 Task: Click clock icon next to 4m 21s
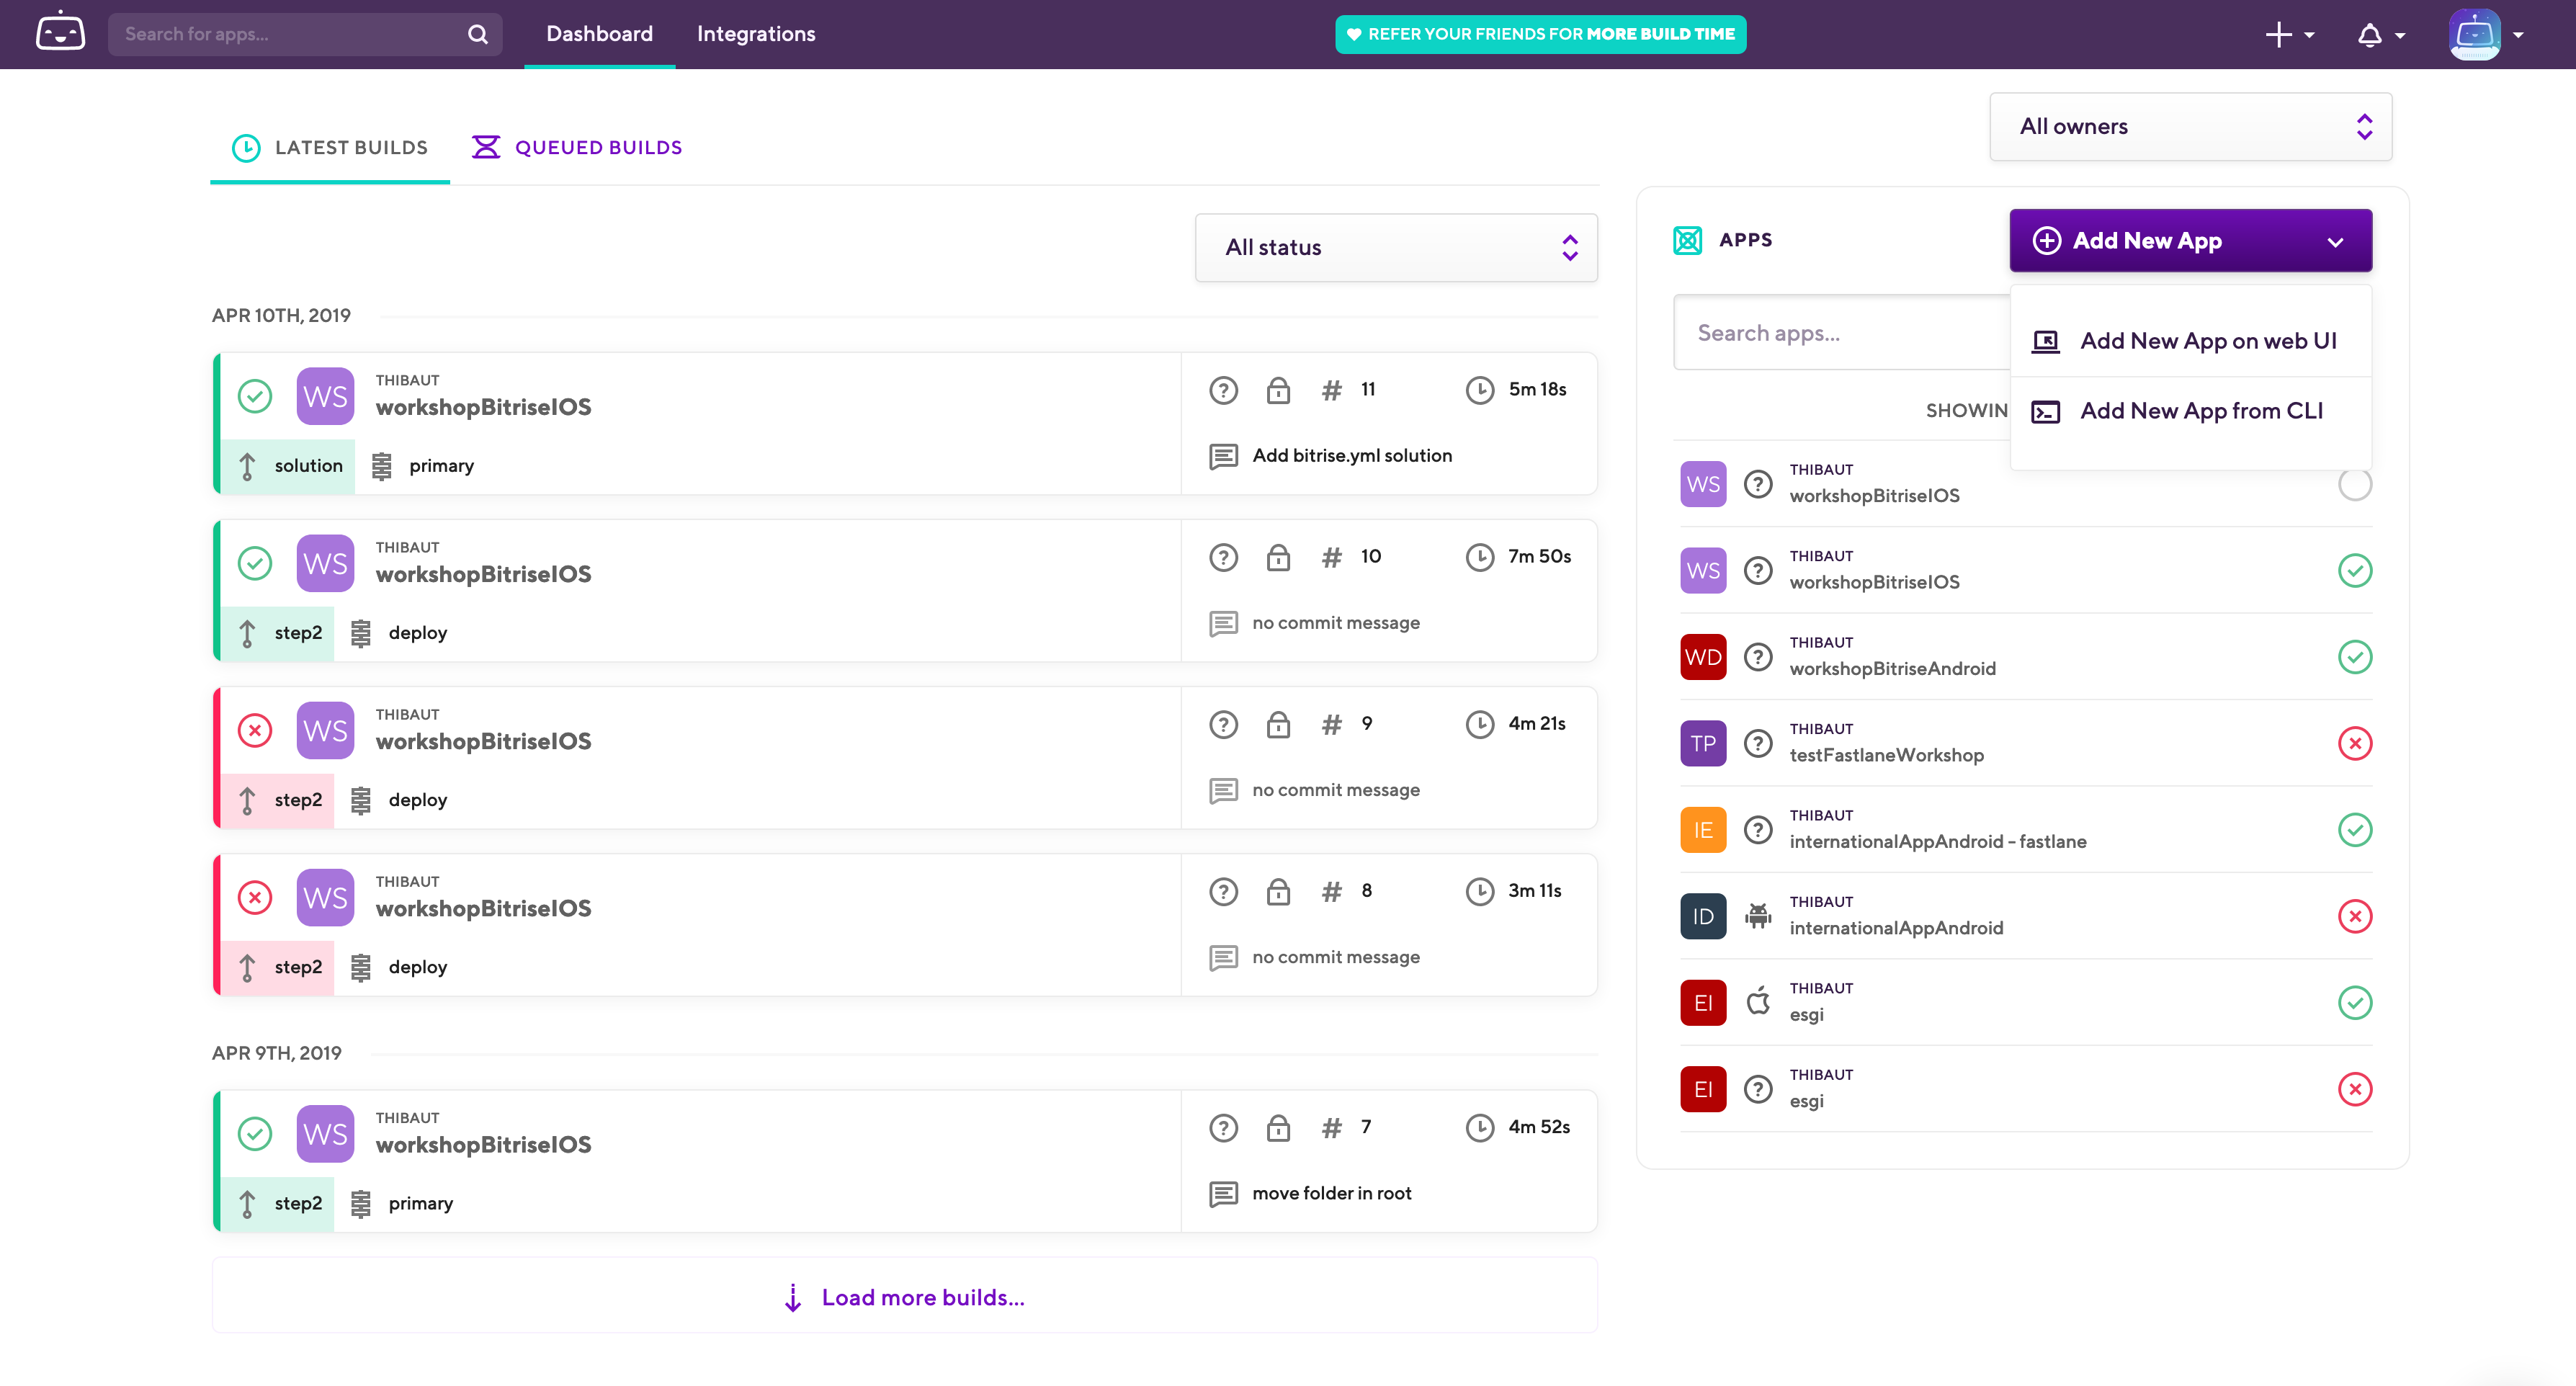tap(1480, 724)
